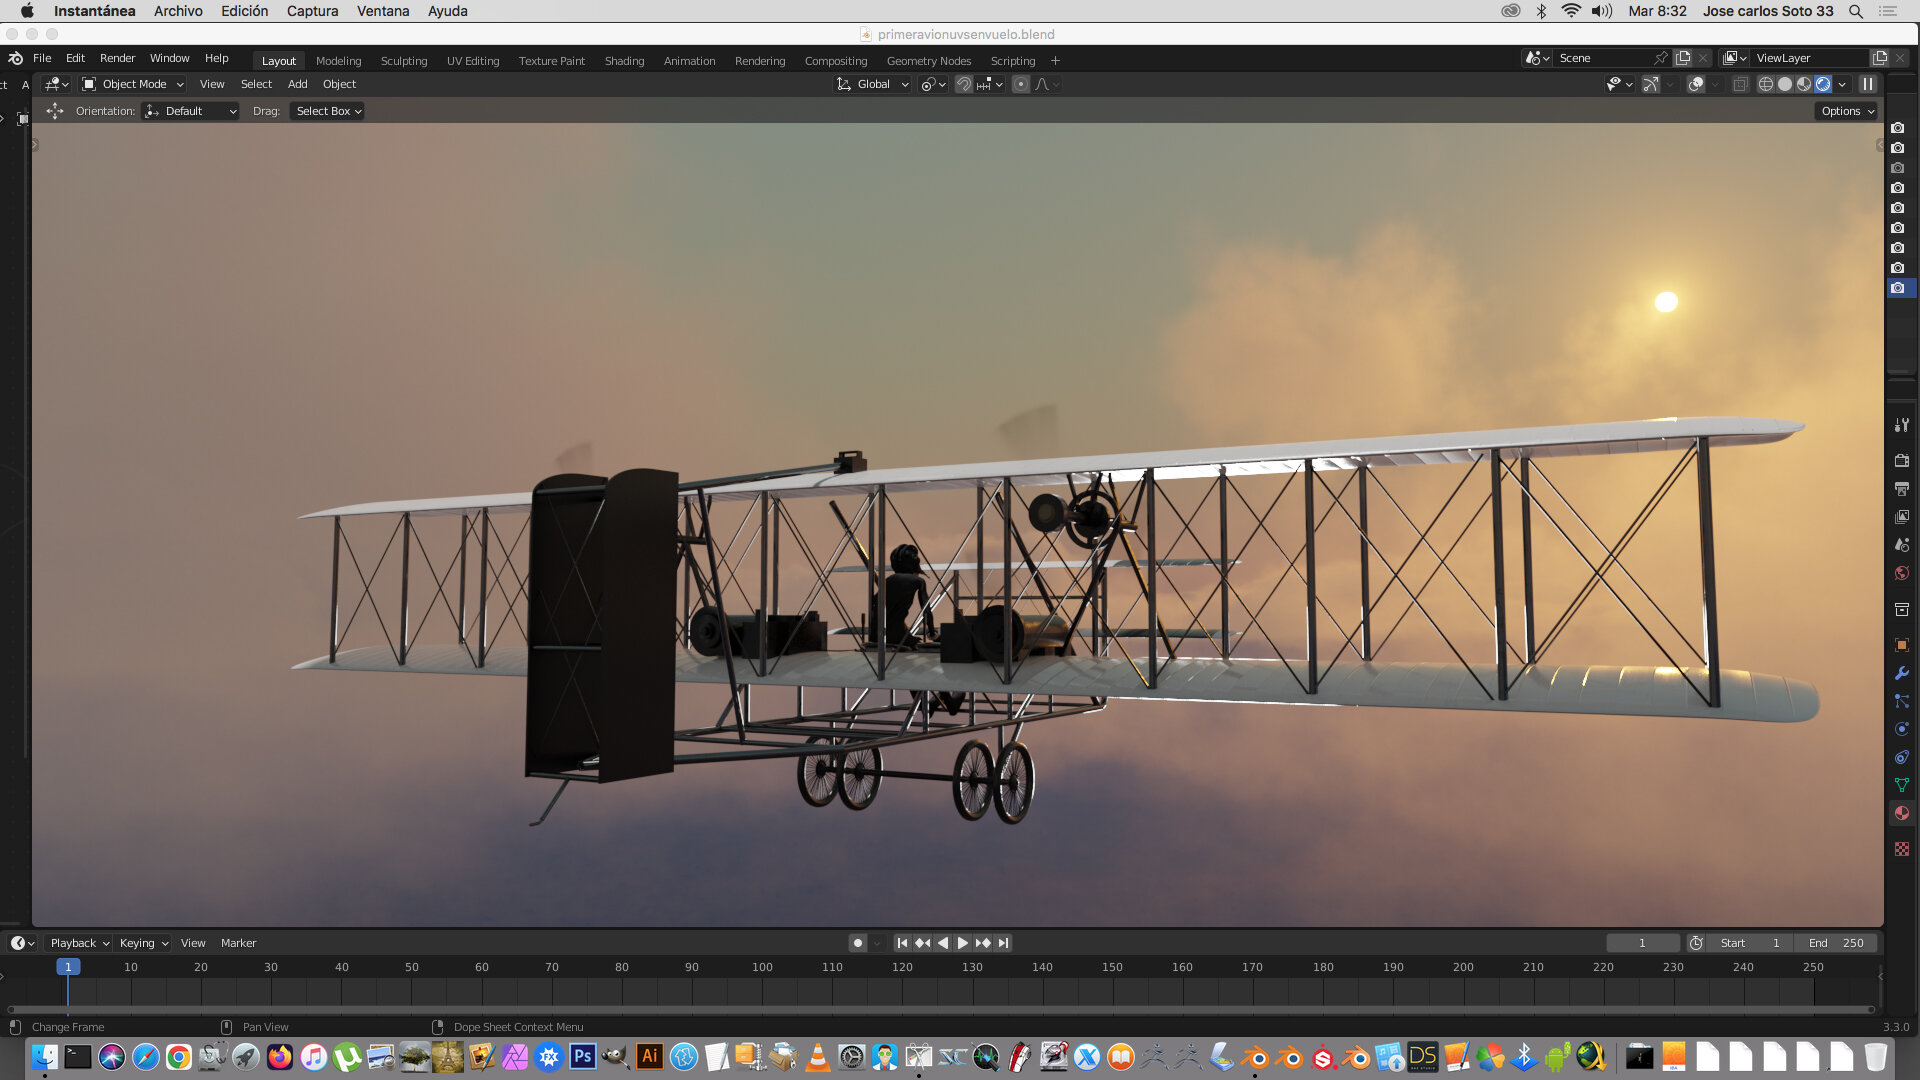This screenshot has width=1920, height=1080.
Task: Open Finder from the Dock
Action: [45, 1056]
